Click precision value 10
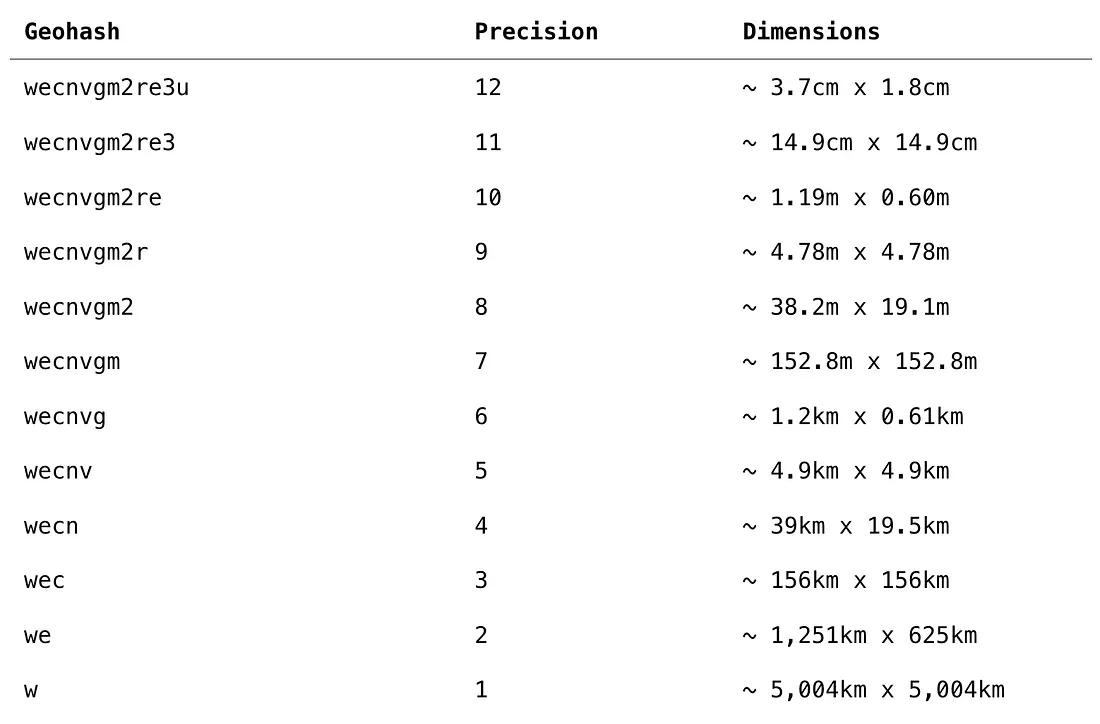 (488, 197)
